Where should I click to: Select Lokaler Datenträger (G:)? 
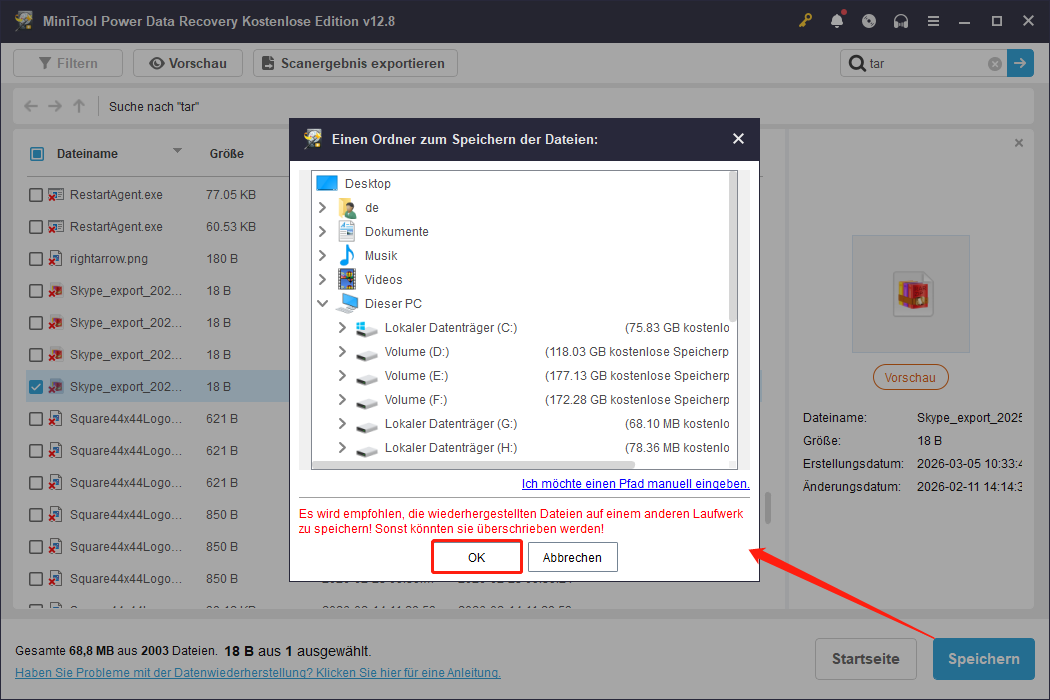pos(451,424)
